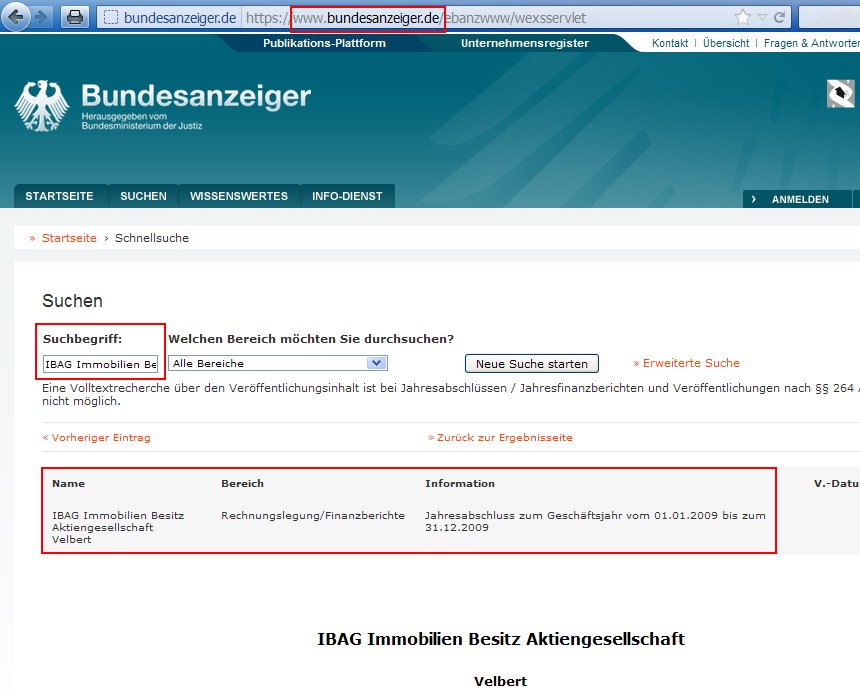The image size is (860, 695).
Task: Click the IBAG Immobilien Besitz name cell
Action: pos(118,527)
